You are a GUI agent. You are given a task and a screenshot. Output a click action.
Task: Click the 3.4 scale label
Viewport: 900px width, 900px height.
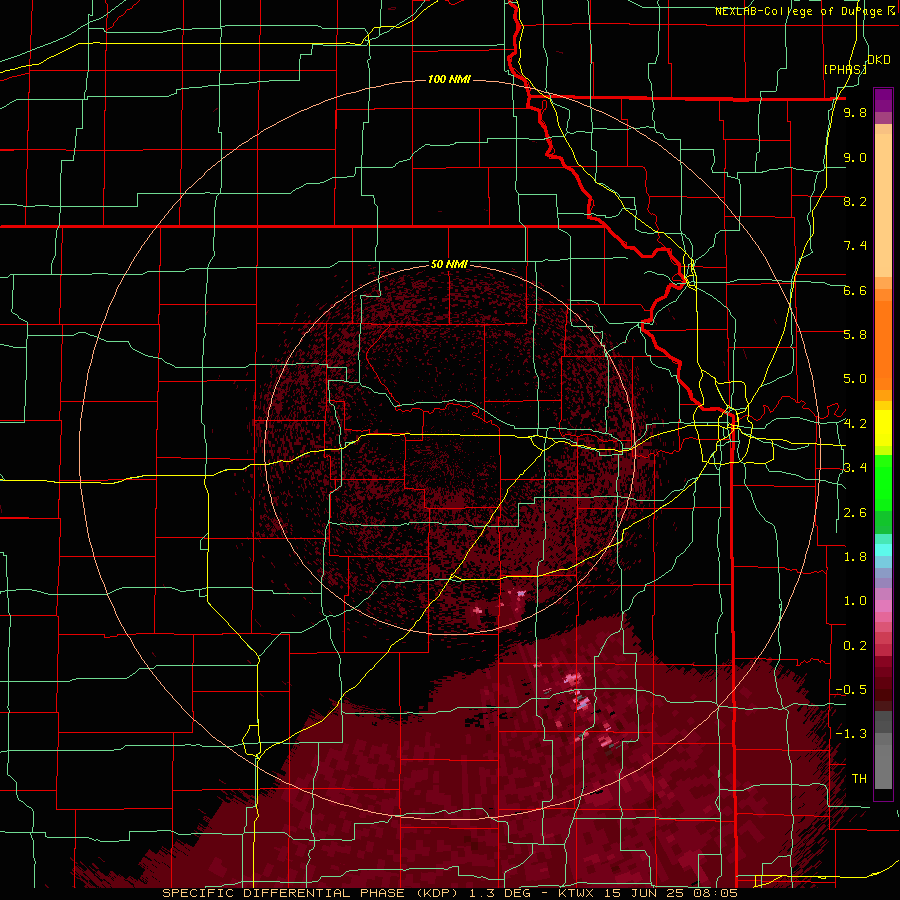[855, 468]
